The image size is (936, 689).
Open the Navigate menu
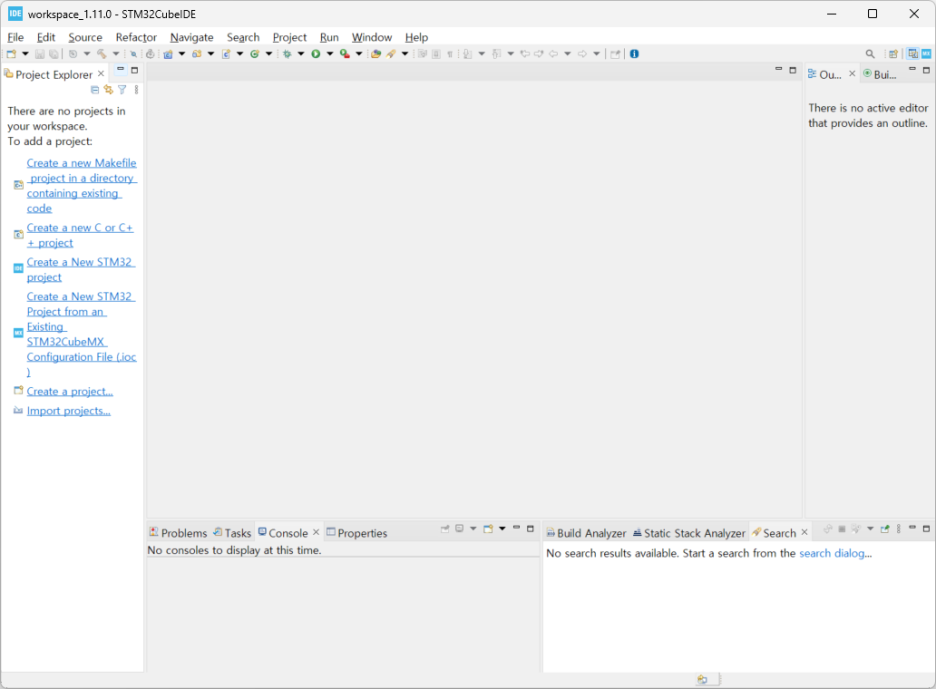192,37
